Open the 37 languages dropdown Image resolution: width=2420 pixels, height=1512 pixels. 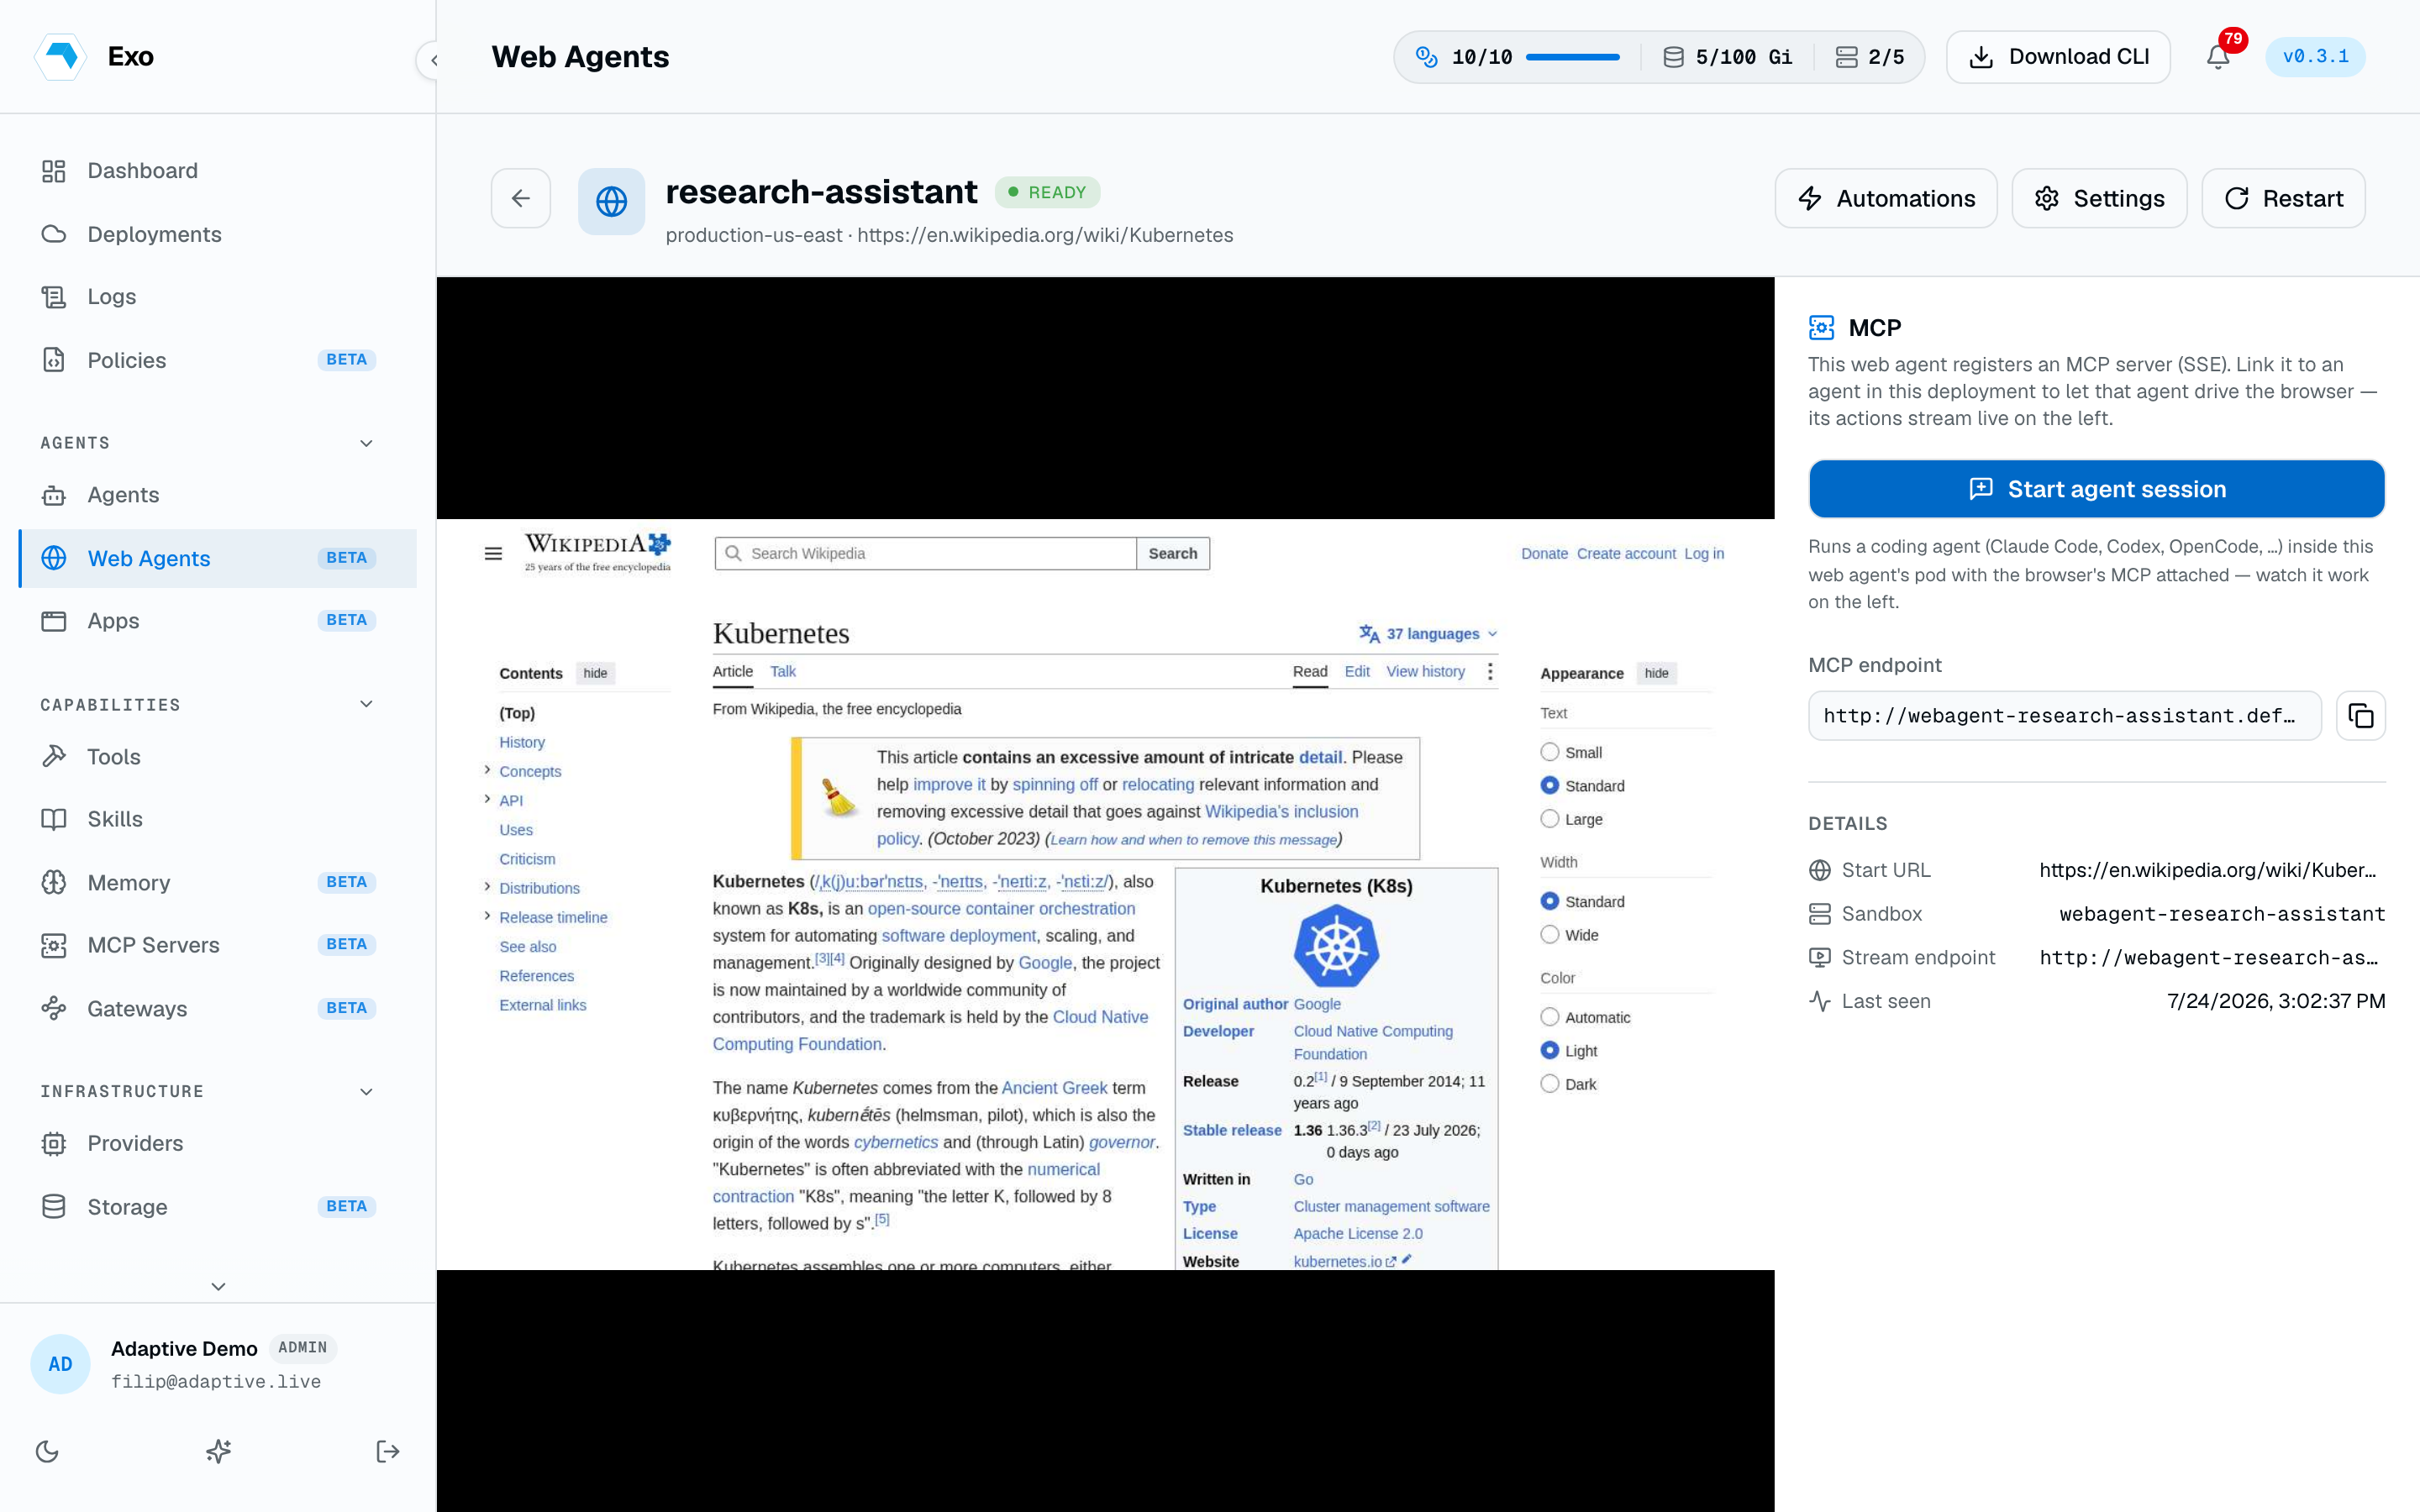point(1428,634)
